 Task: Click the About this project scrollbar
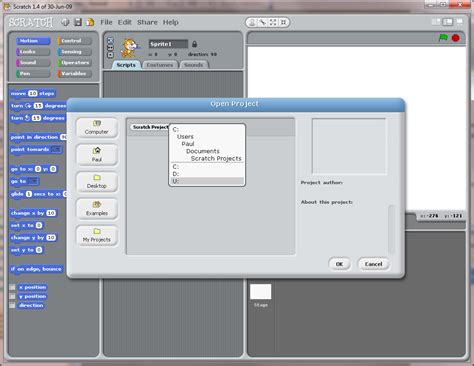pos(391,229)
